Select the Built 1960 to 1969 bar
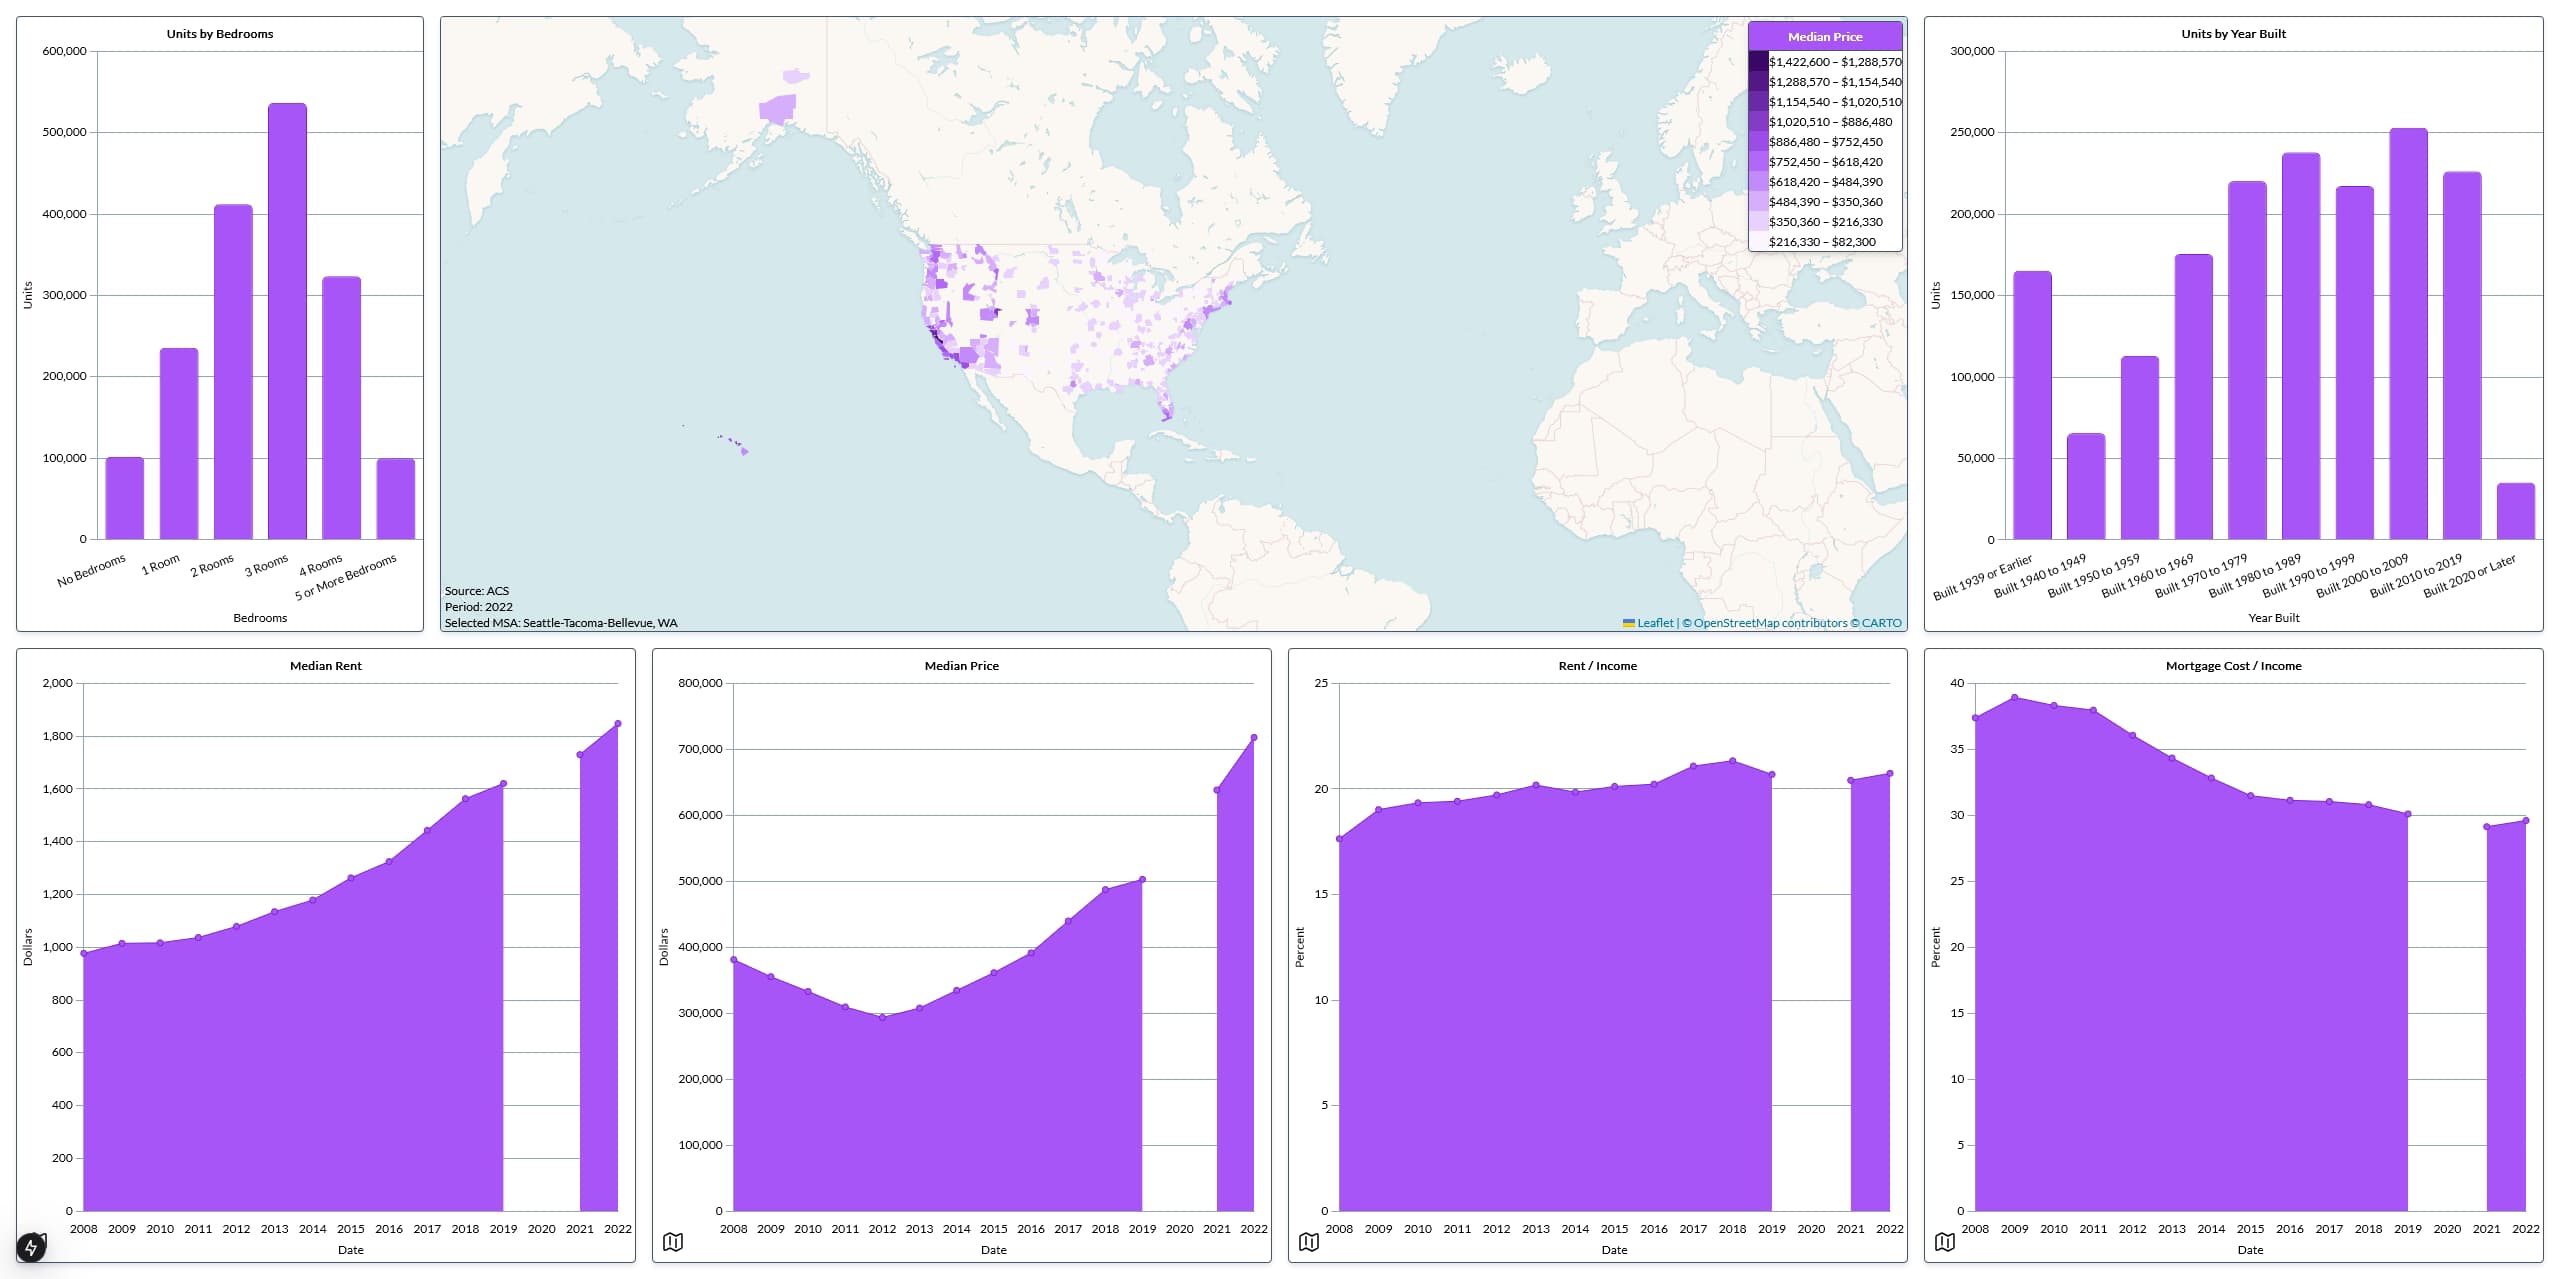This screenshot has width=2560, height=1279. click(x=2193, y=397)
